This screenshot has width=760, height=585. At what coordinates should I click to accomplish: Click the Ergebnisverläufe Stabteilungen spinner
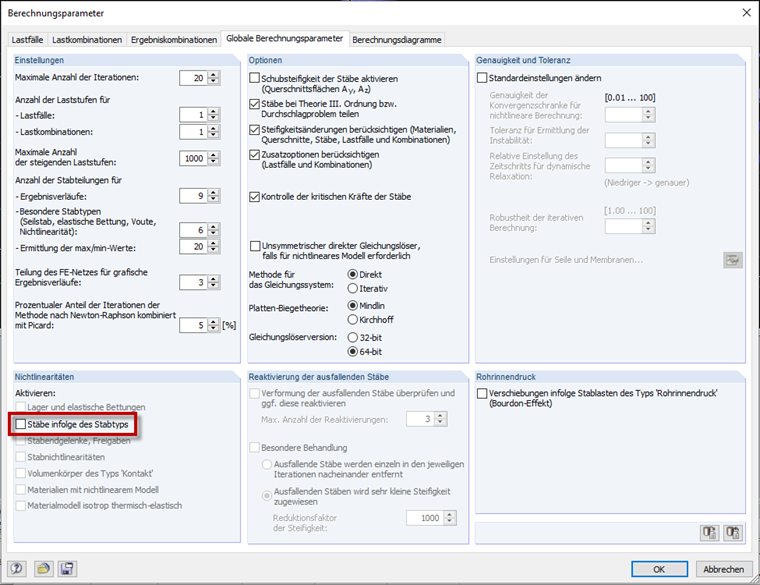click(x=213, y=196)
